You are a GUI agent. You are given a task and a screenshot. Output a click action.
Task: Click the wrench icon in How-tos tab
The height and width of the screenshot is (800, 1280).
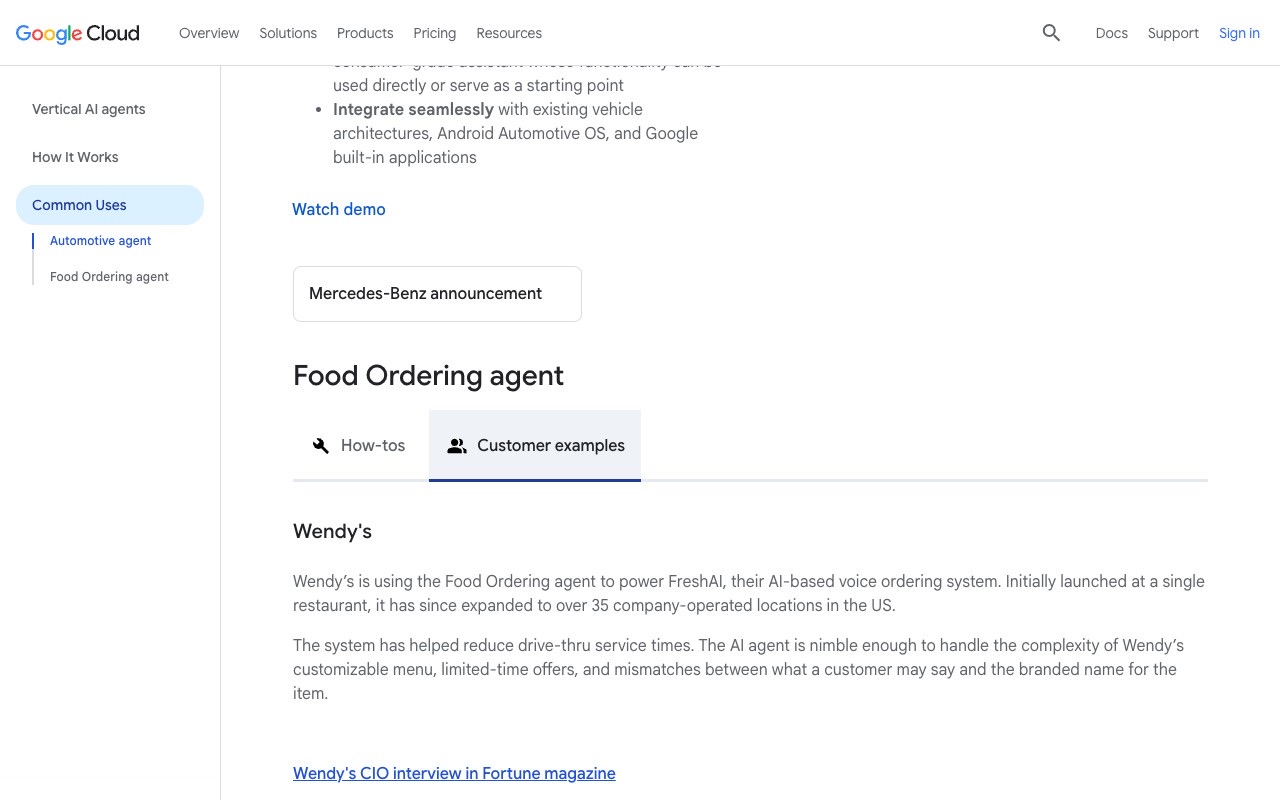[321, 446]
